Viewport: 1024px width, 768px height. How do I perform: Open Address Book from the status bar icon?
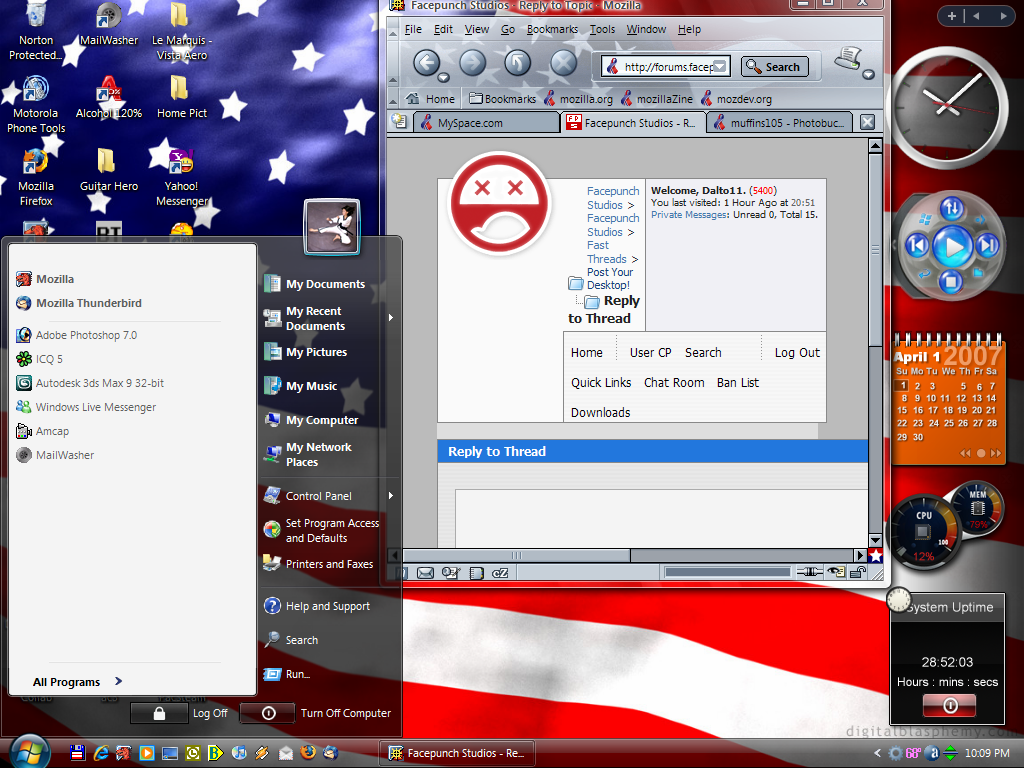476,573
